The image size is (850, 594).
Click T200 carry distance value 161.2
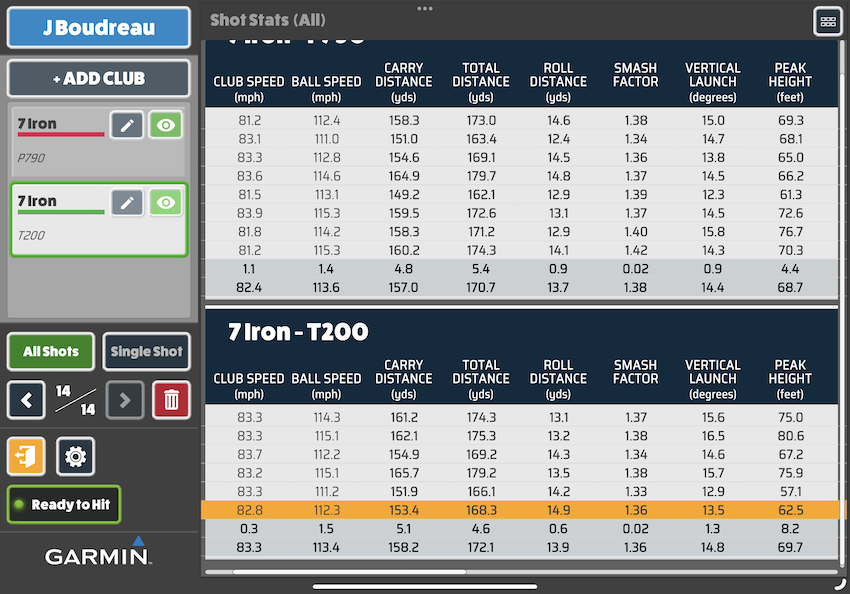[x=404, y=417]
